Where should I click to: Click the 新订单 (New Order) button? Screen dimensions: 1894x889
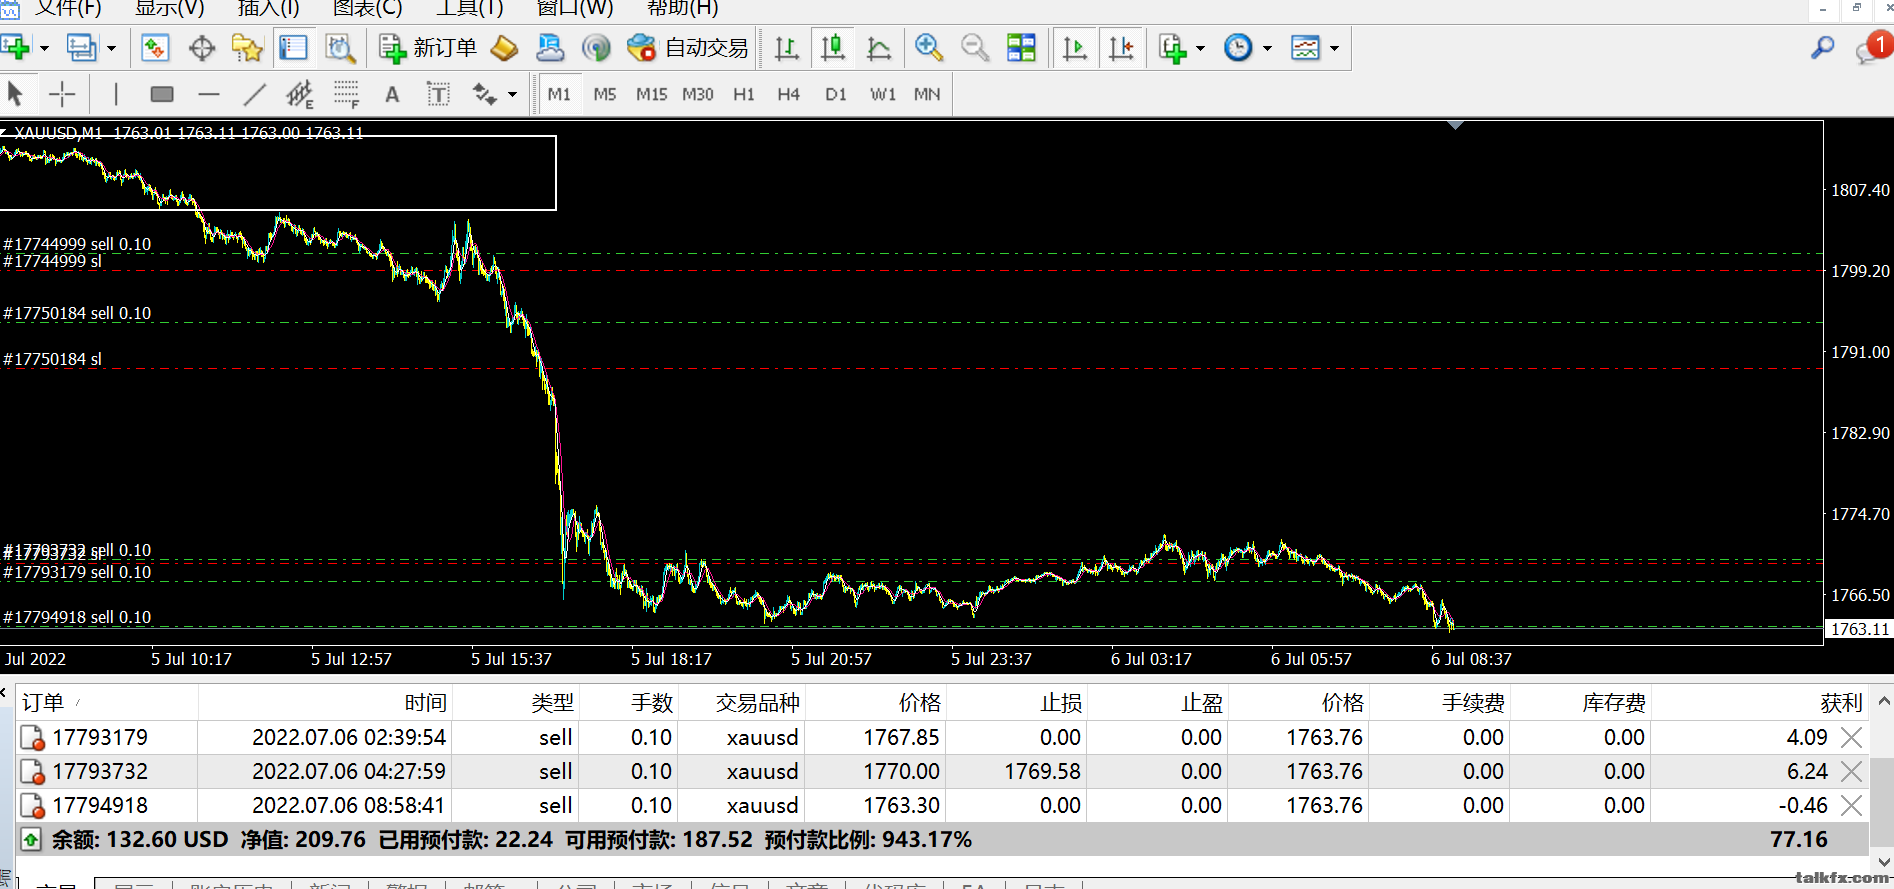[428, 47]
